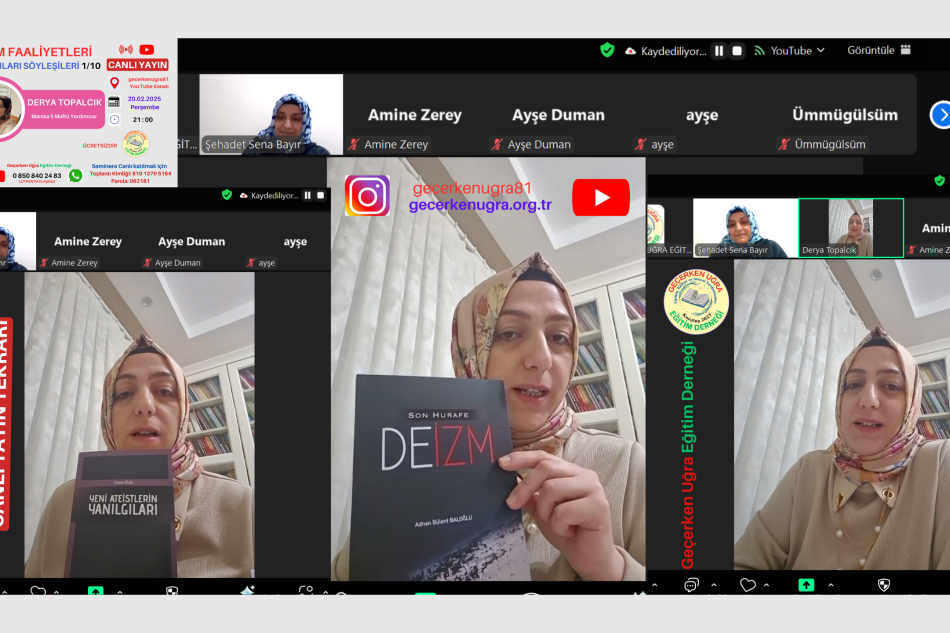Click the calendar icon beside 20.02.2025
950x633 pixels.
tap(114, 101)
